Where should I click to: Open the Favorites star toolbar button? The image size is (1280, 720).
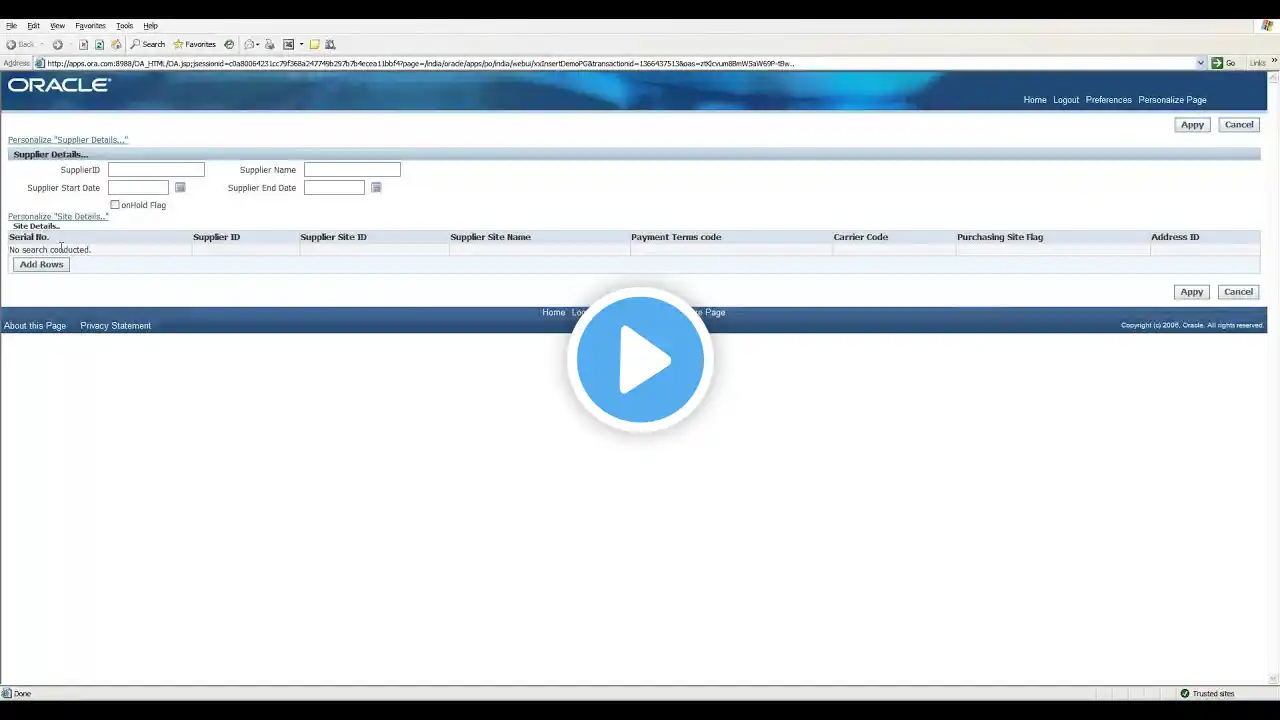[x=194, y=44]
